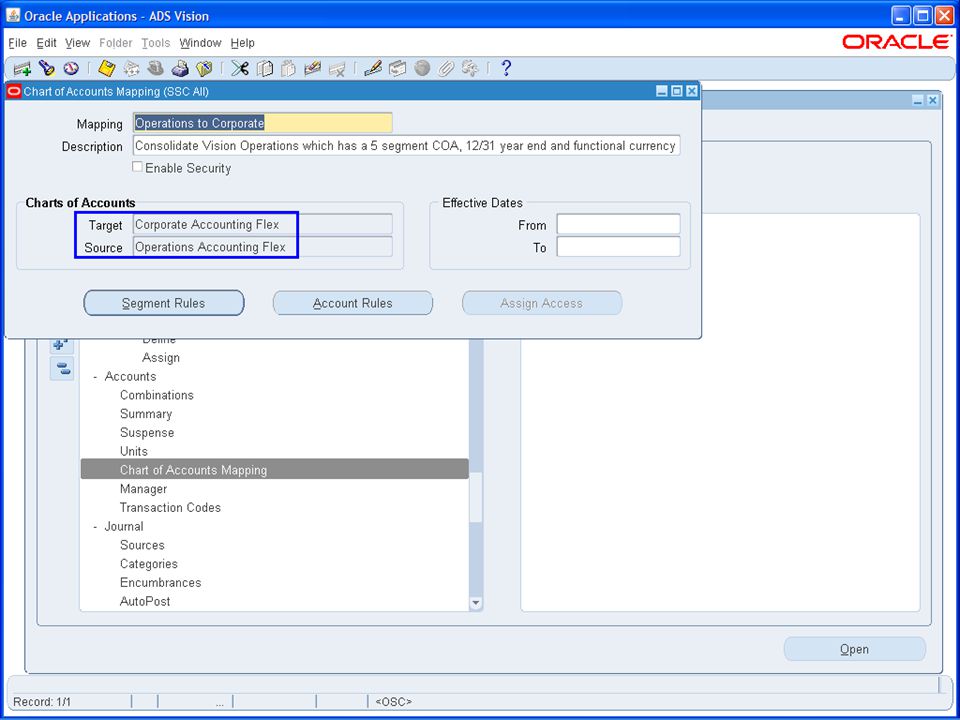This screenshot has width=960, height=720.
Task: Click the Mapping name field
Action: [263, 123]
